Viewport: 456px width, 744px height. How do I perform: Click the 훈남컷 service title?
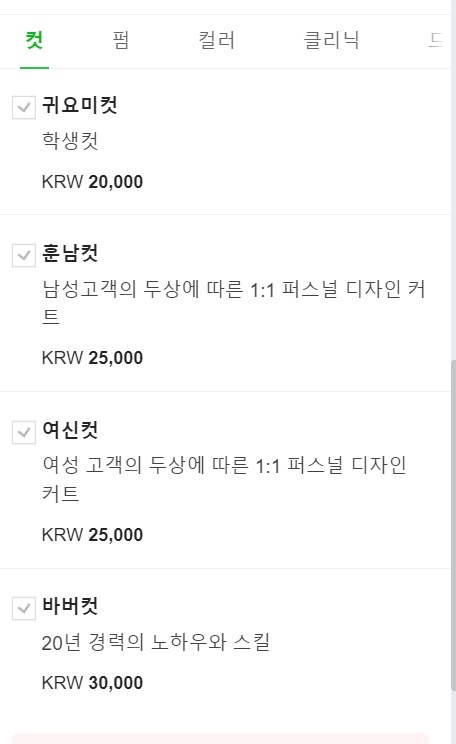click(x=70, y=253)
